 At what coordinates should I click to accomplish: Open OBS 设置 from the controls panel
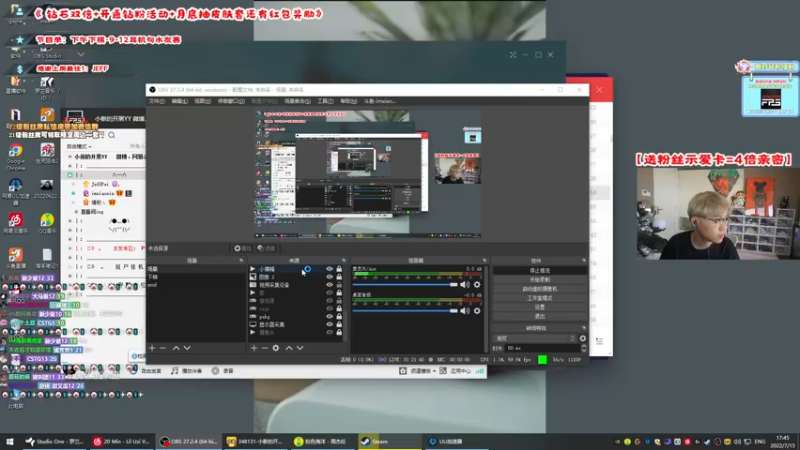point(540,307)
